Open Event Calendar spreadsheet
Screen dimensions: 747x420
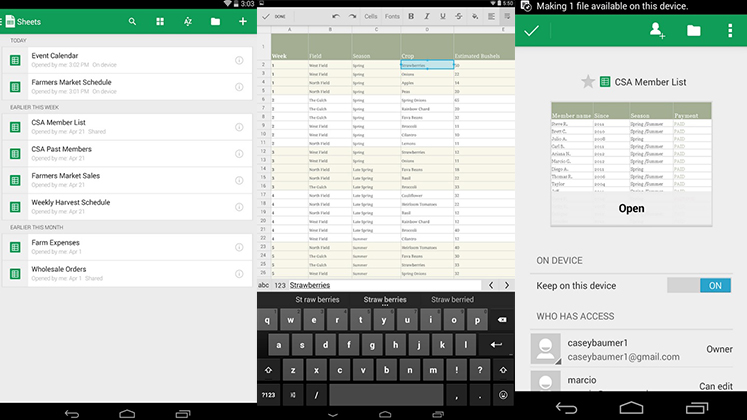127,60
